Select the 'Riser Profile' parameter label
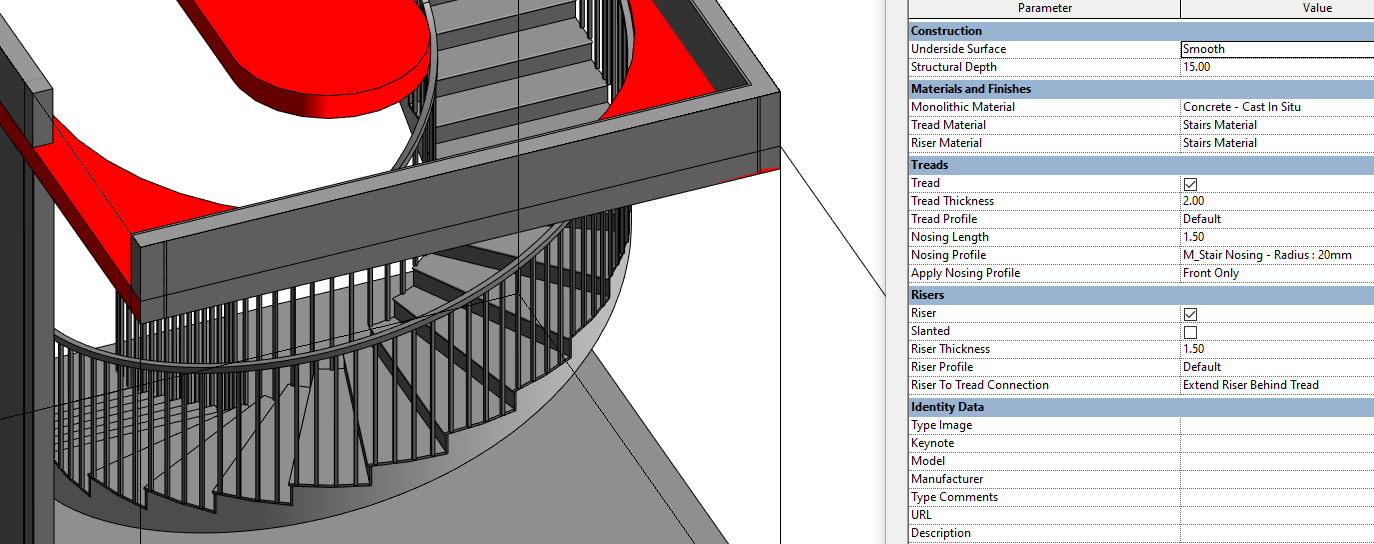This screenshot has width=1374, height=544. (x=942, y=367)
